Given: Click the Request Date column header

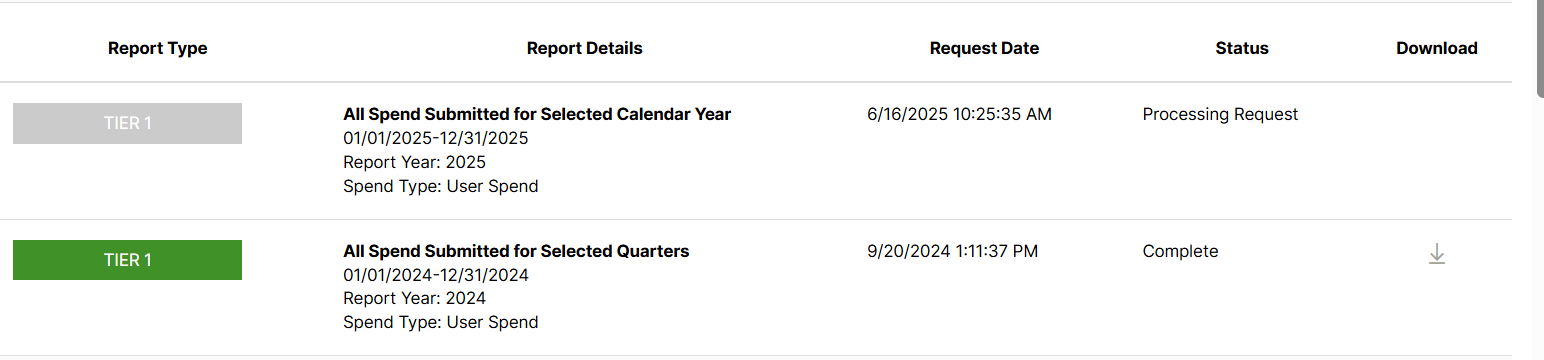Looking at the screenshot, I should click(984, 48).
